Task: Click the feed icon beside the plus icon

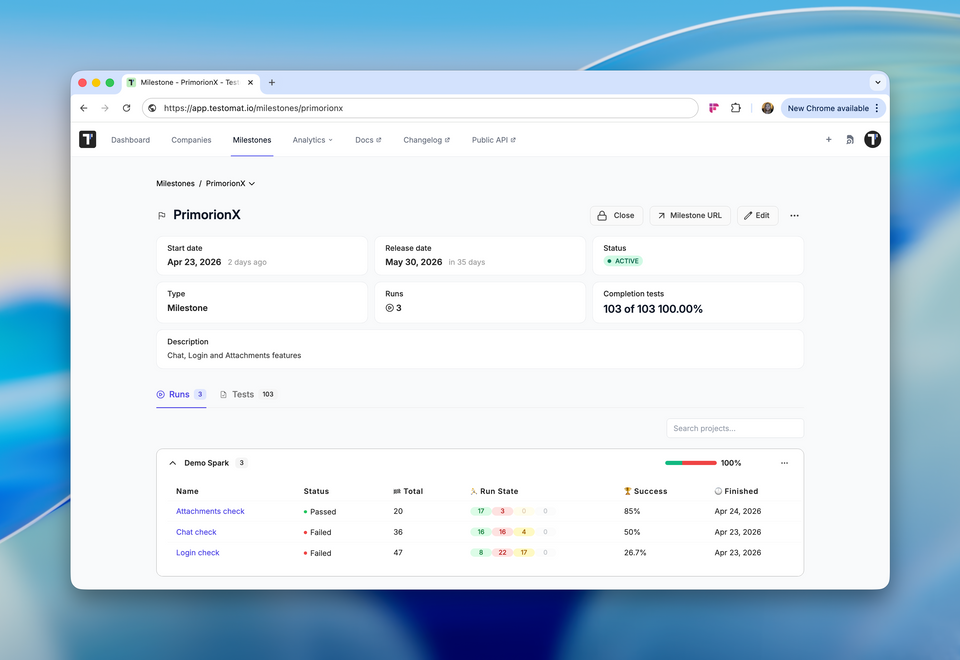Action: click(851, 139)
